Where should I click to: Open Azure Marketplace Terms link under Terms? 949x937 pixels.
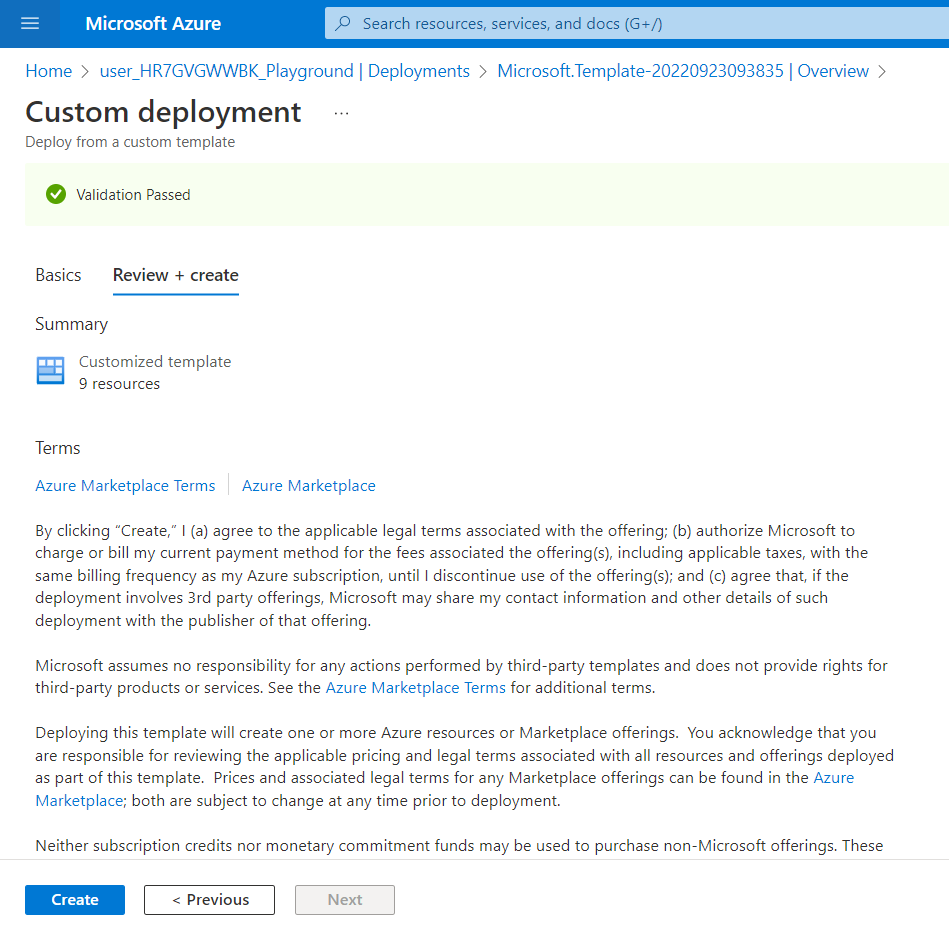click(x=125, y=486)
